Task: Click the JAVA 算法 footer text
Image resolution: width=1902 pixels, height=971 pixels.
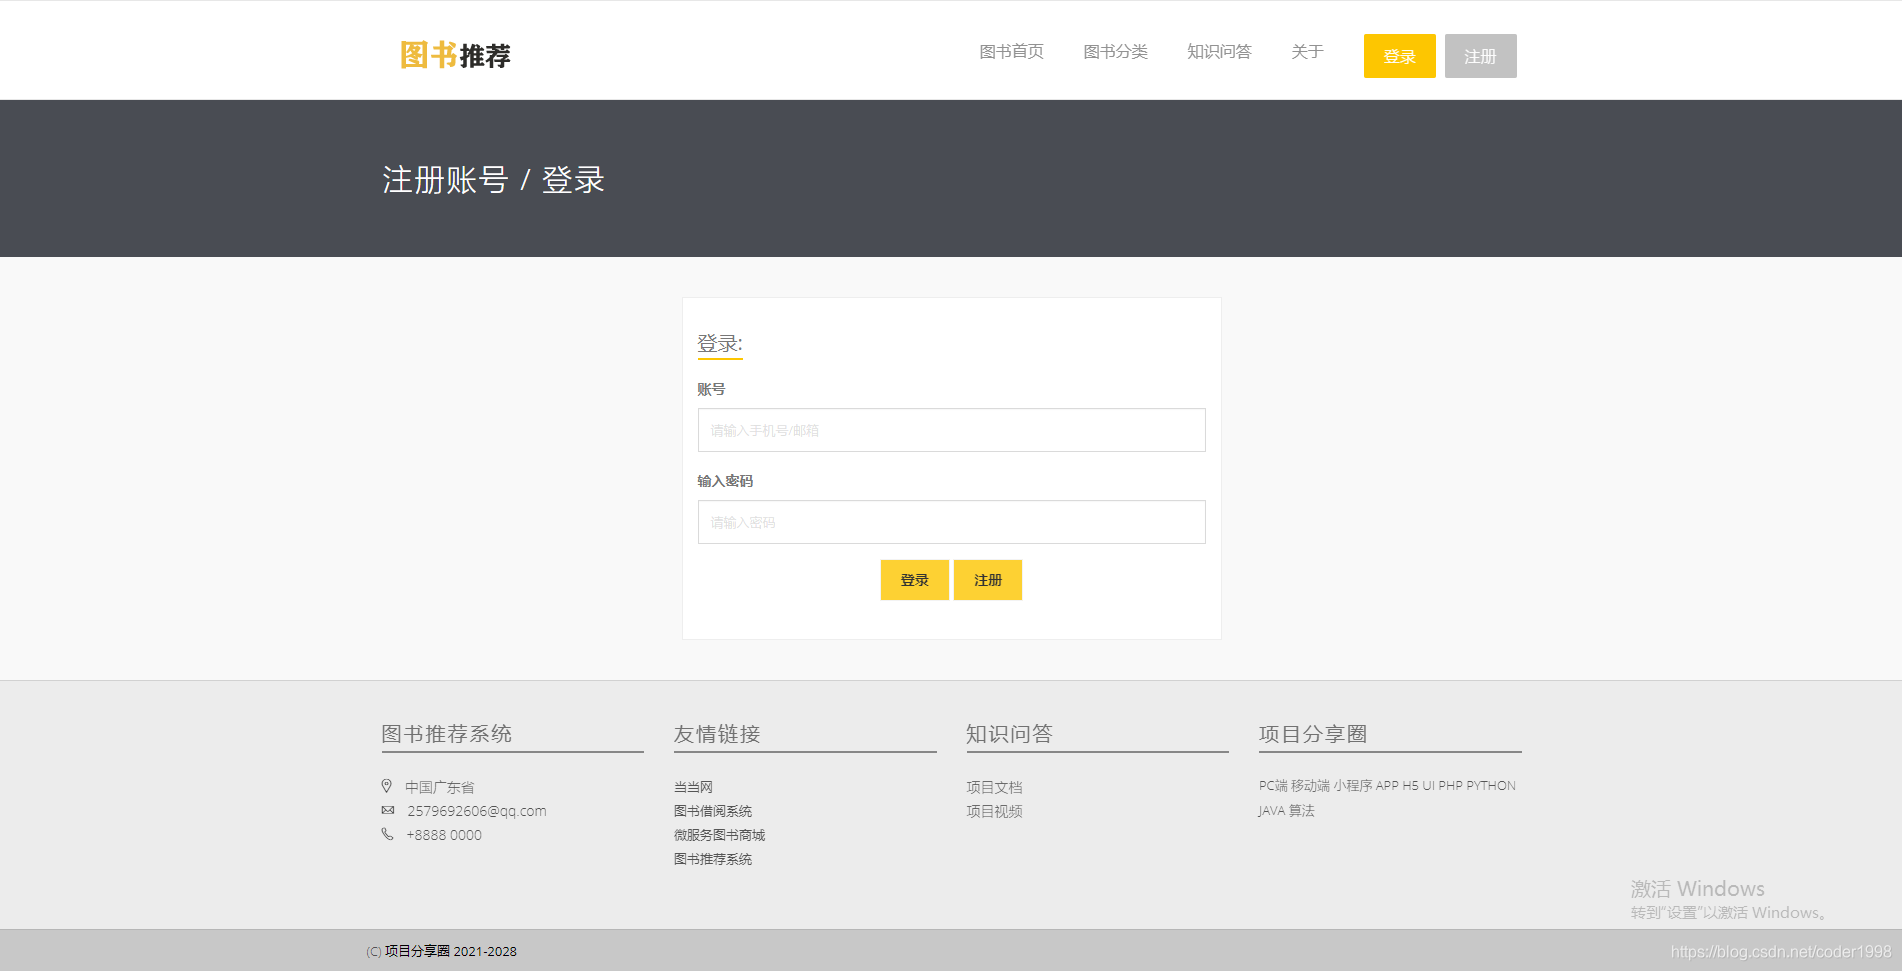Action: tap(1286, 811)
